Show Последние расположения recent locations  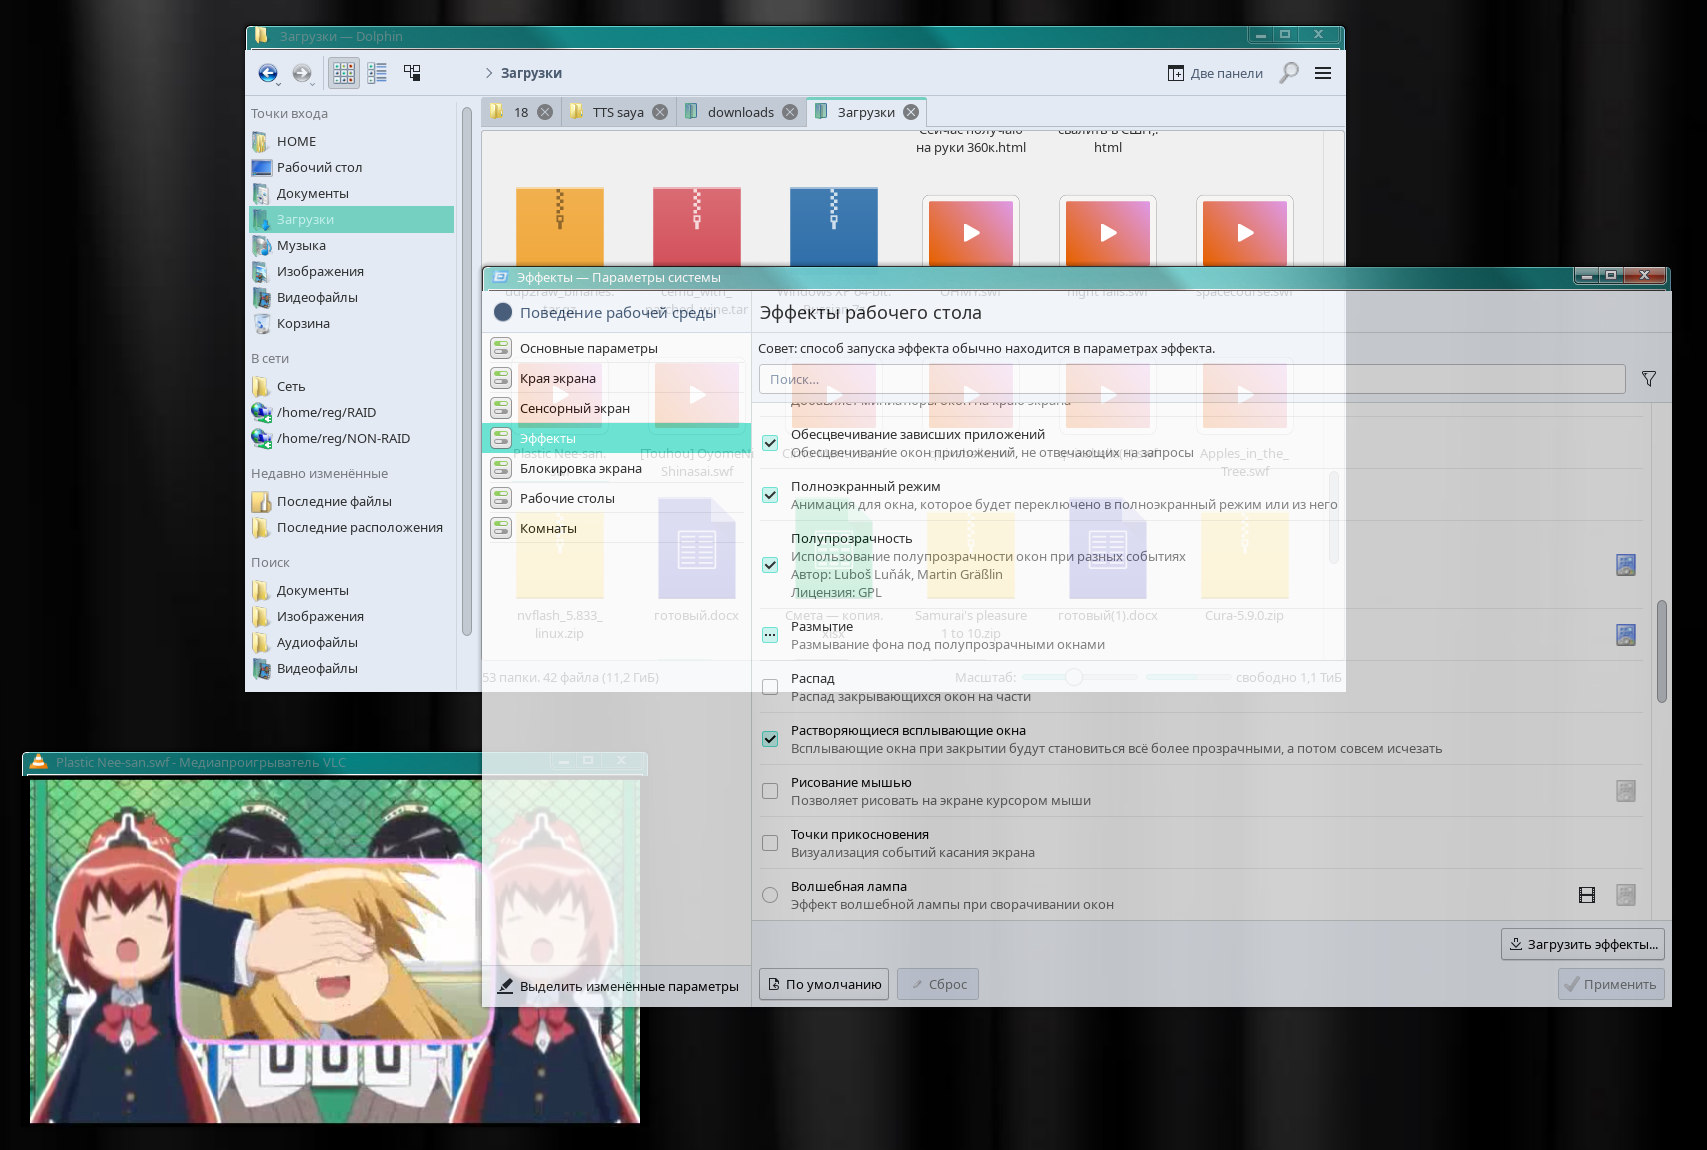(351, 527)
